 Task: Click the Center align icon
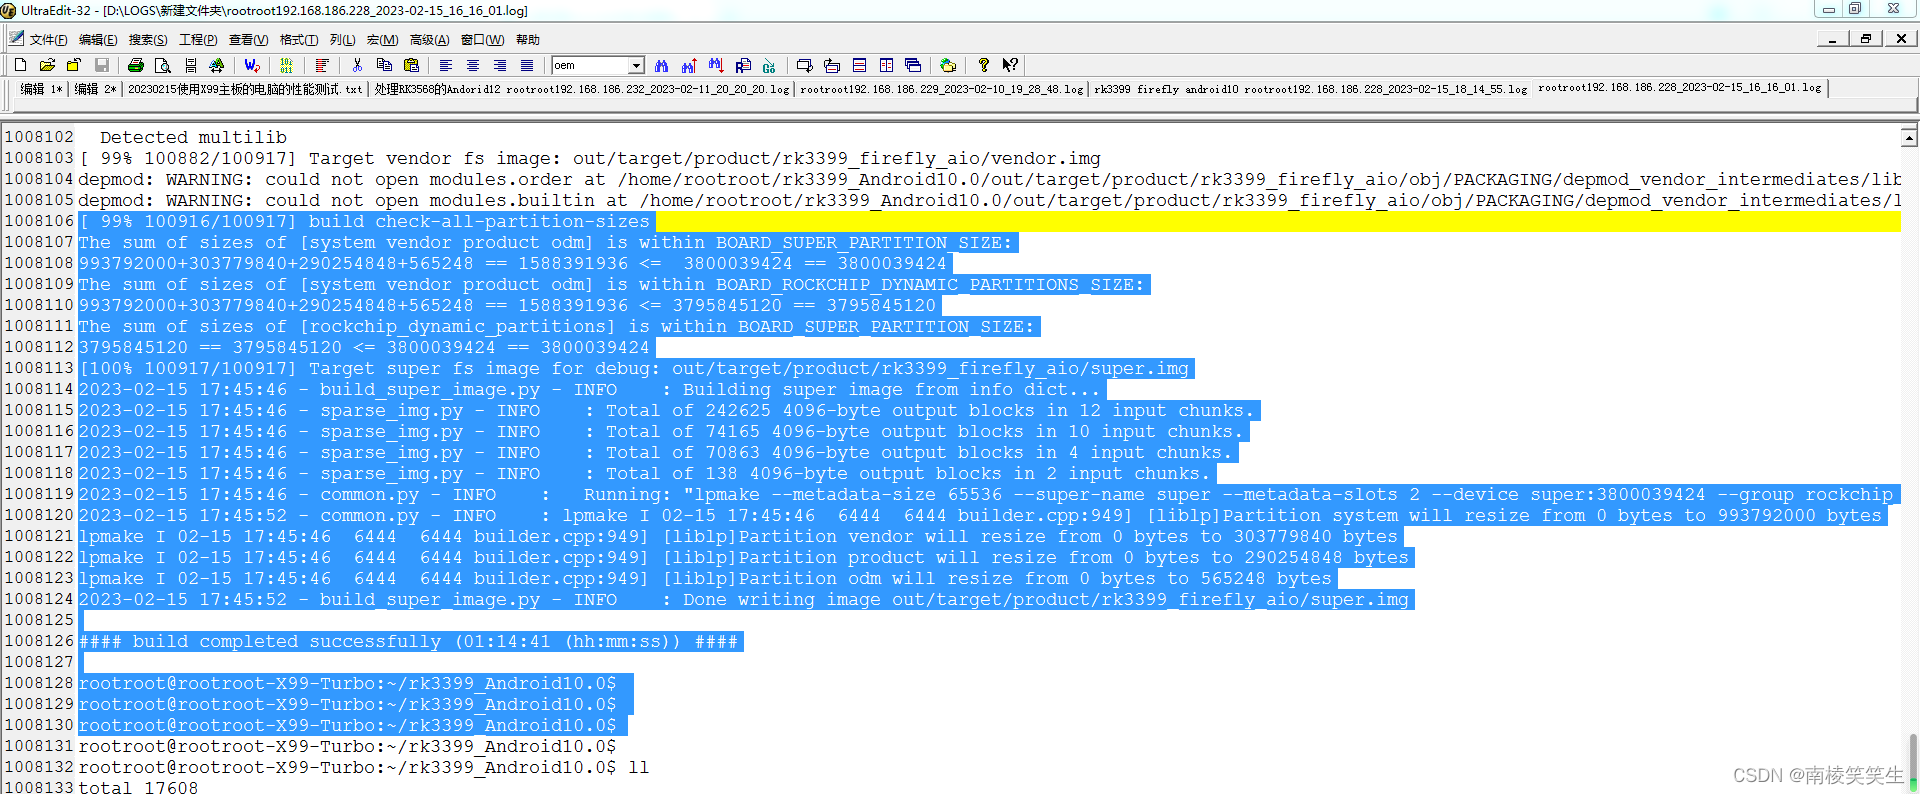[x=473, y=65]
